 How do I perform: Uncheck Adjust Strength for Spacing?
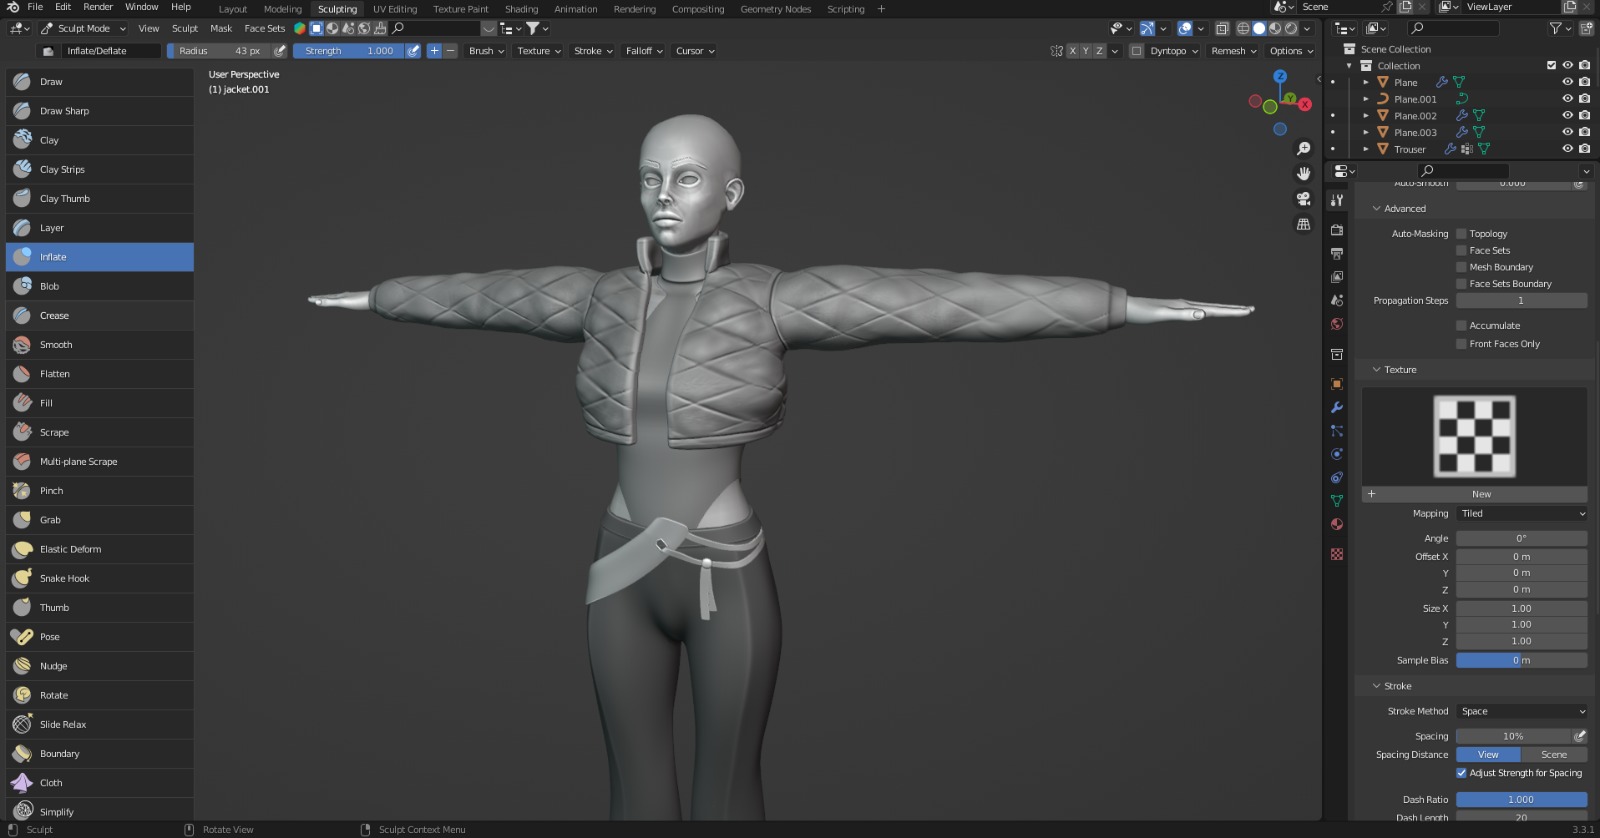pos(1461,773)
